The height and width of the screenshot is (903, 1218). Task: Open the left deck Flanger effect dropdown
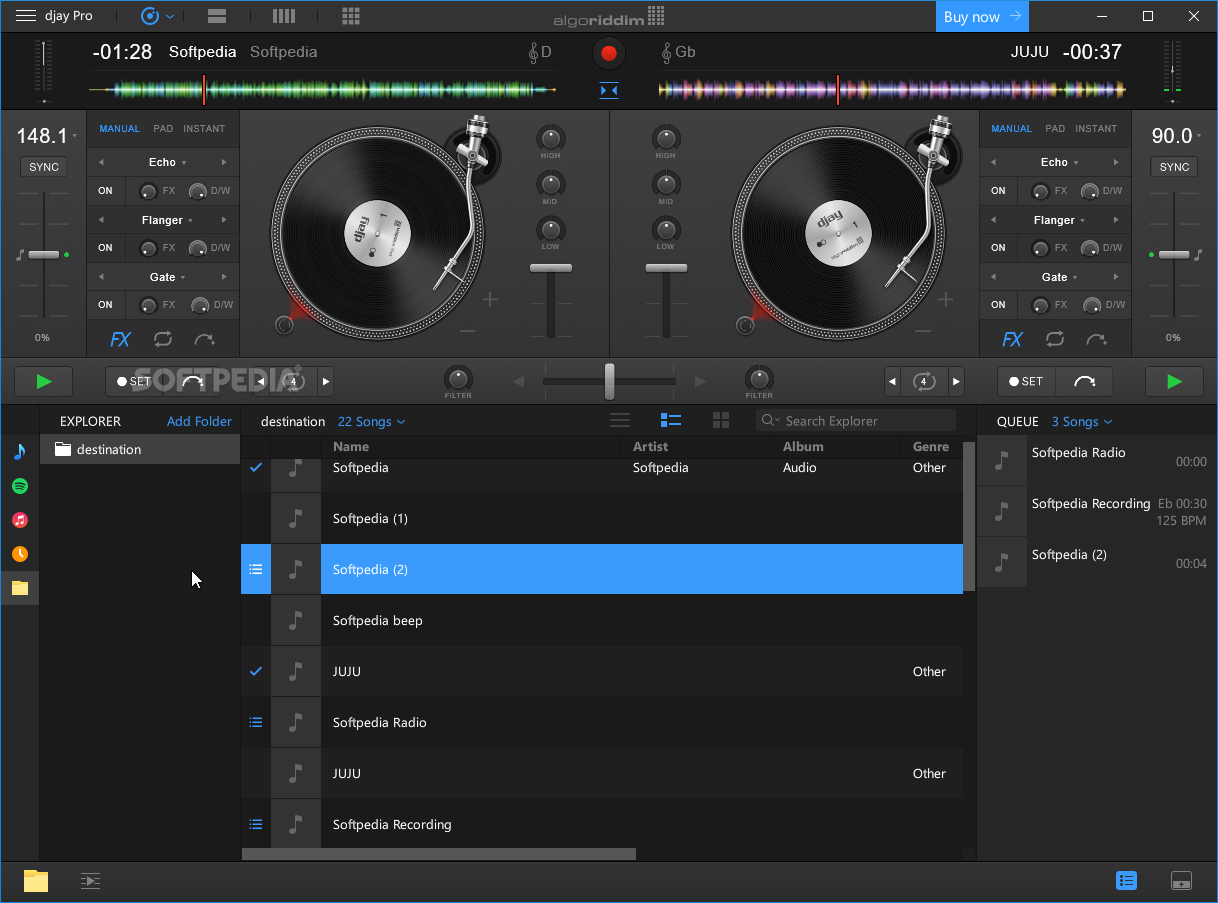point(167,220)
